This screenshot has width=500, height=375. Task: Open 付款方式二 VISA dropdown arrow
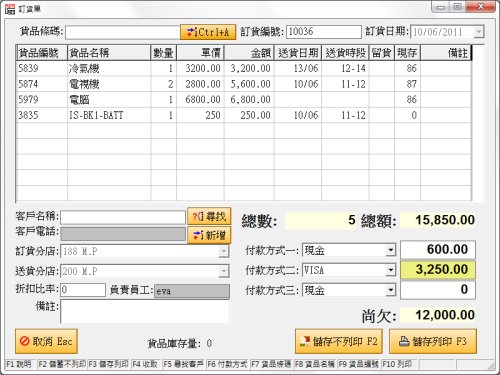[x=390, y=270]
